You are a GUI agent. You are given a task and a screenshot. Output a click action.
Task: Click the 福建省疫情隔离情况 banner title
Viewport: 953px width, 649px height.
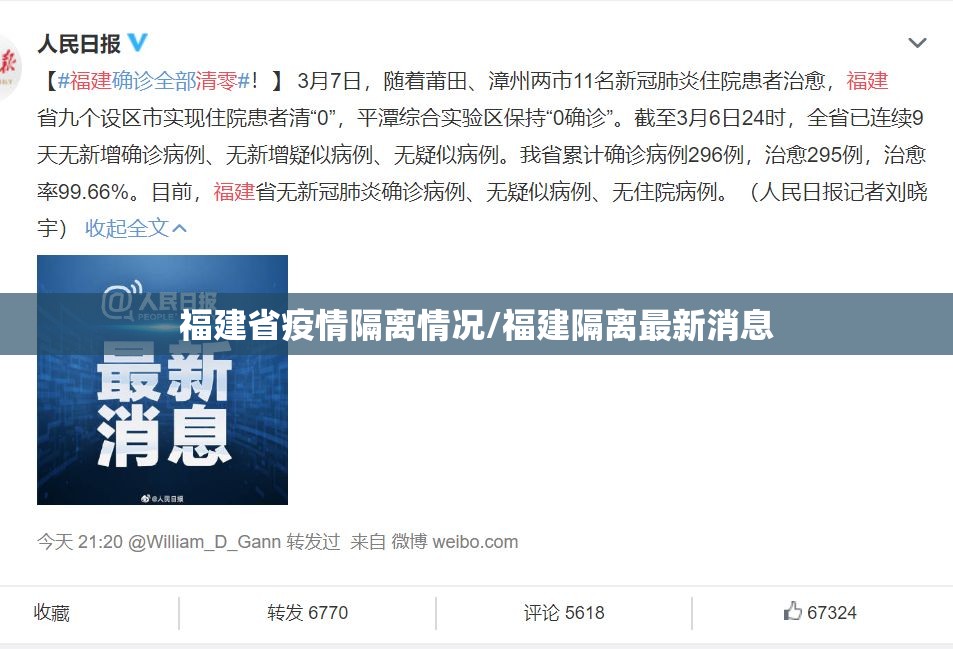[332, 325]
